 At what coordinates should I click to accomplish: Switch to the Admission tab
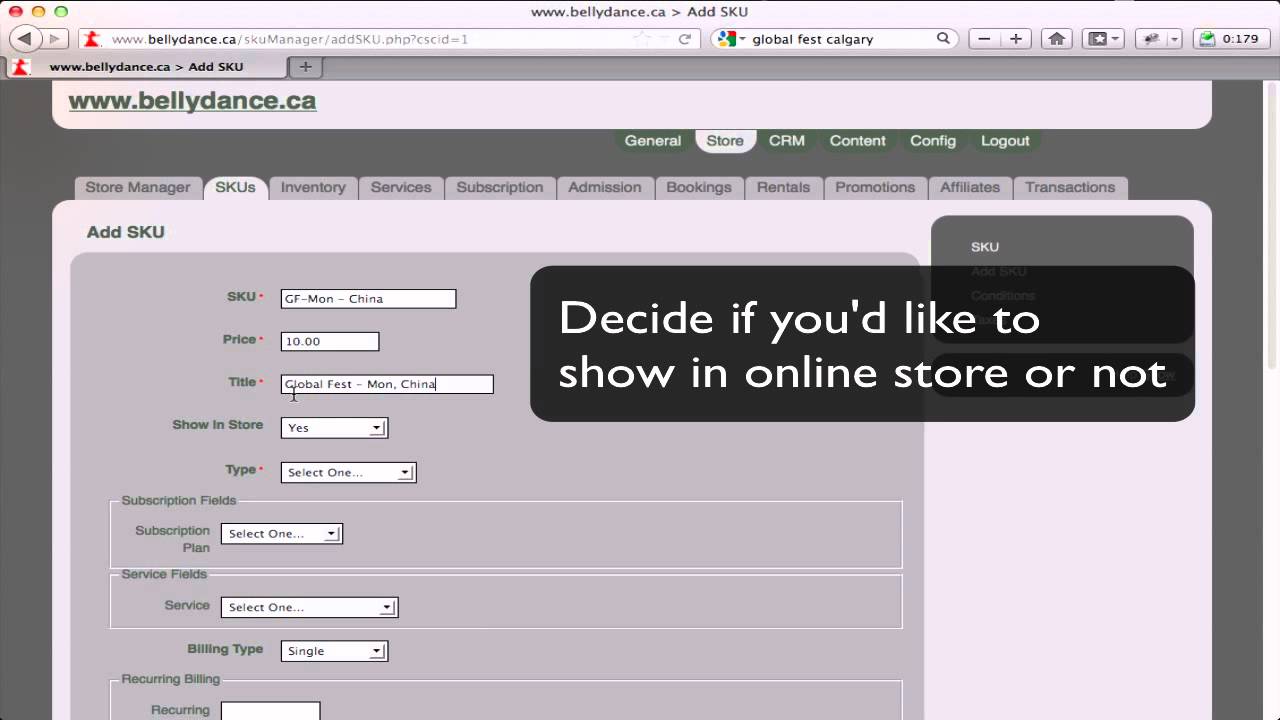(605, 187)
